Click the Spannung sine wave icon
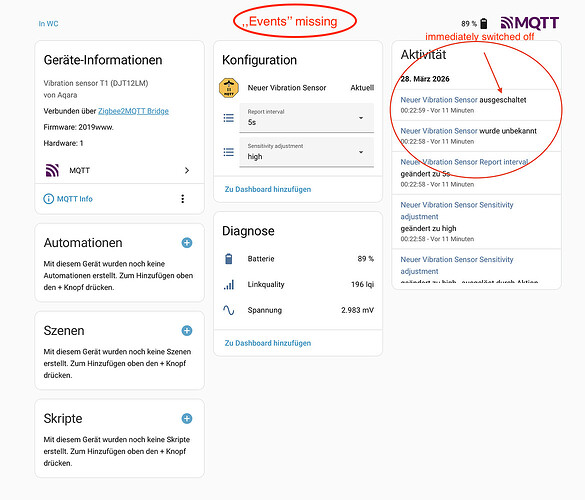The width and height of the screenshot is (585, 500). click(229, 310)
